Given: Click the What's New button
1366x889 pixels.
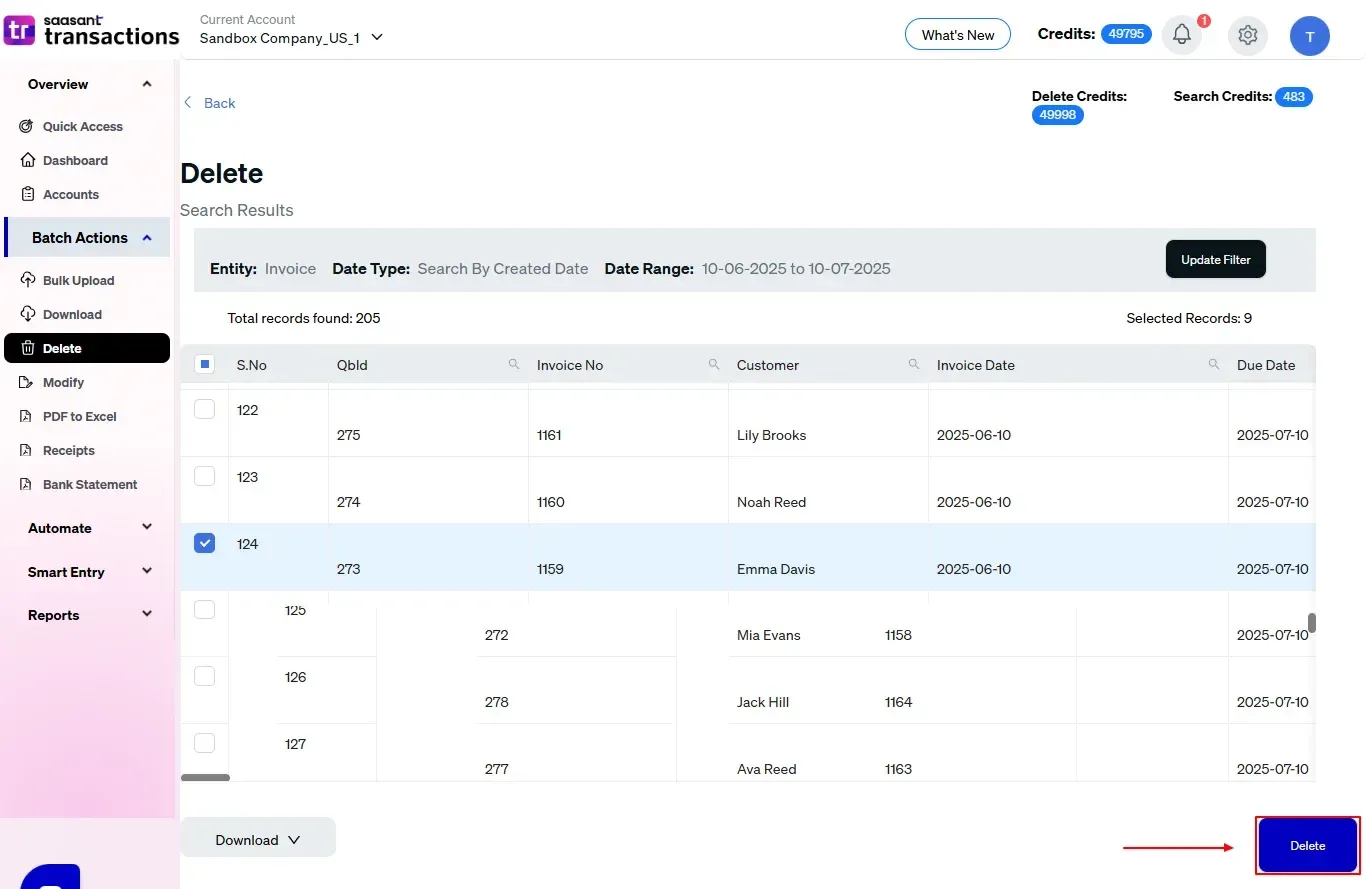Looking at the screenshot, I should [x=958, y=35].
